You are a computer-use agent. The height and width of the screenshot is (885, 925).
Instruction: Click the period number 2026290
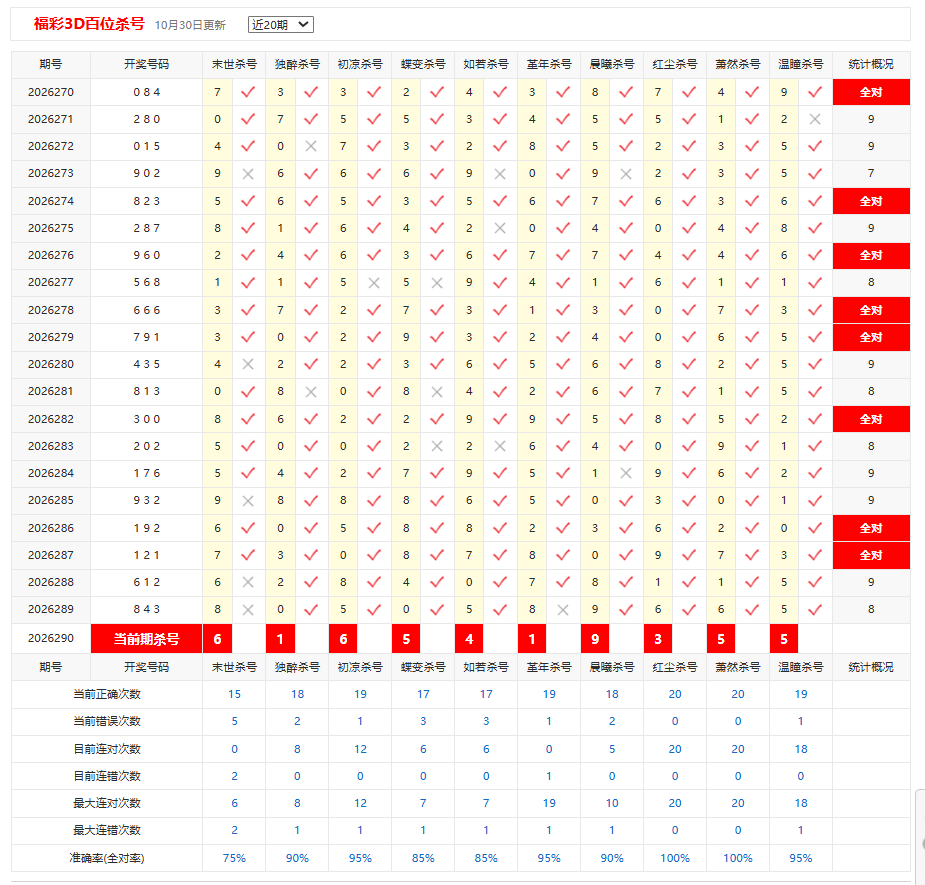pos(51,638)
